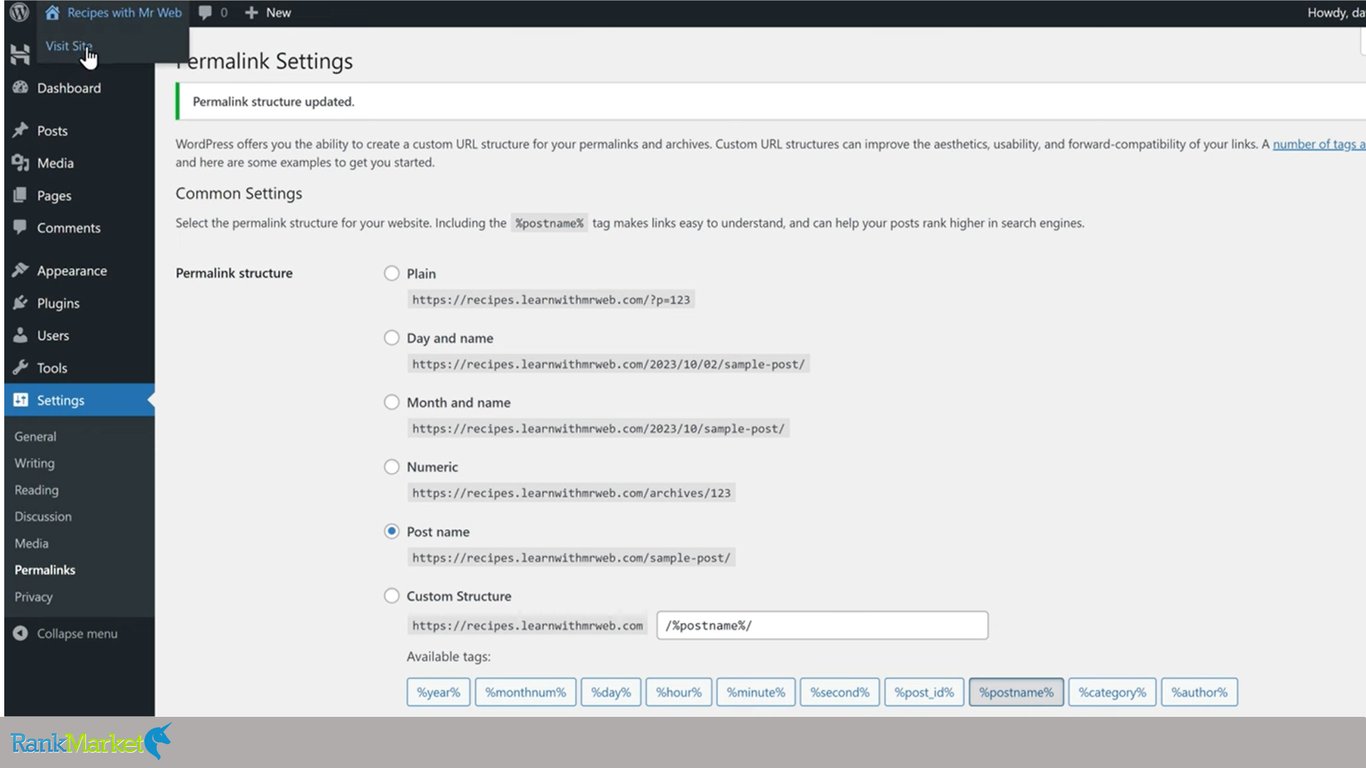Open the Tools menu
Viewport: 1366px width, 768px height.
click(x=52, y=368)
